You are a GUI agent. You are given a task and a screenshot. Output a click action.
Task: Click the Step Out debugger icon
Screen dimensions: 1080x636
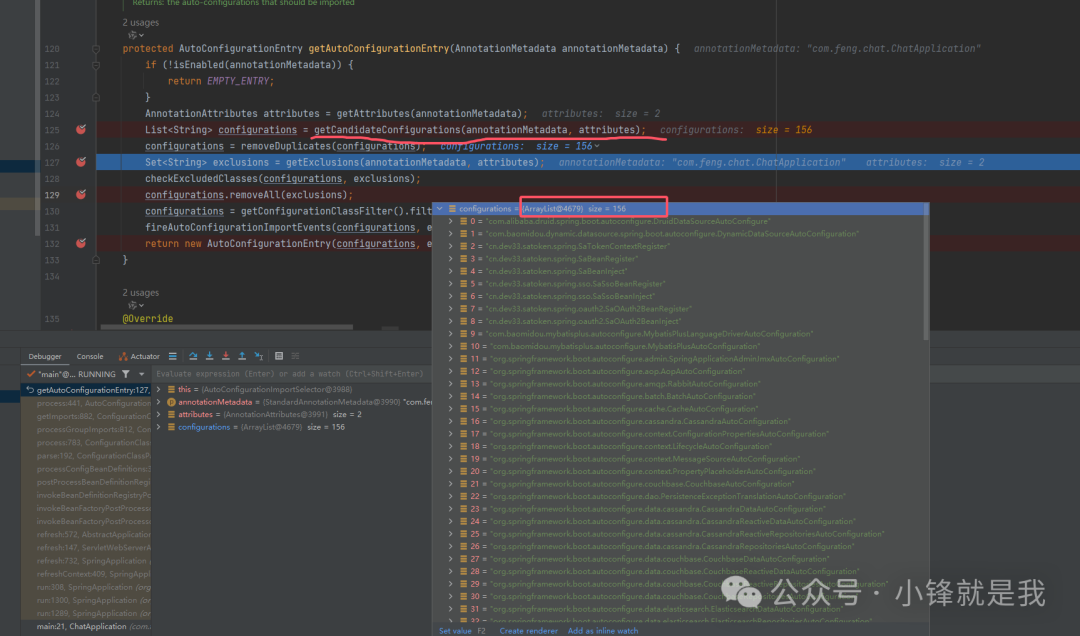pos(242,356)
